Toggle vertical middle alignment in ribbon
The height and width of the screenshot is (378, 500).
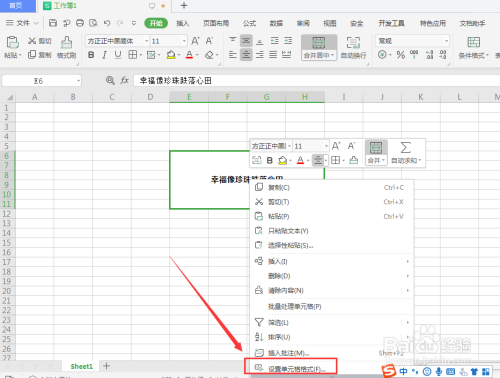click(x=246, y=41)
